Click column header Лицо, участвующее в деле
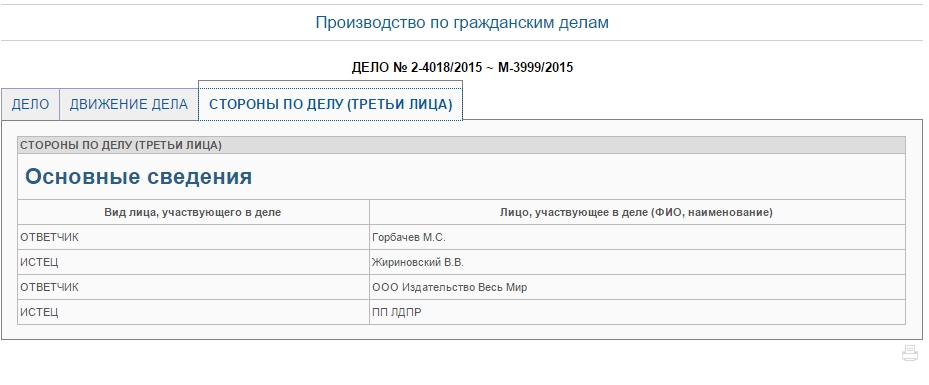929x385 pixels. (637, 212)
